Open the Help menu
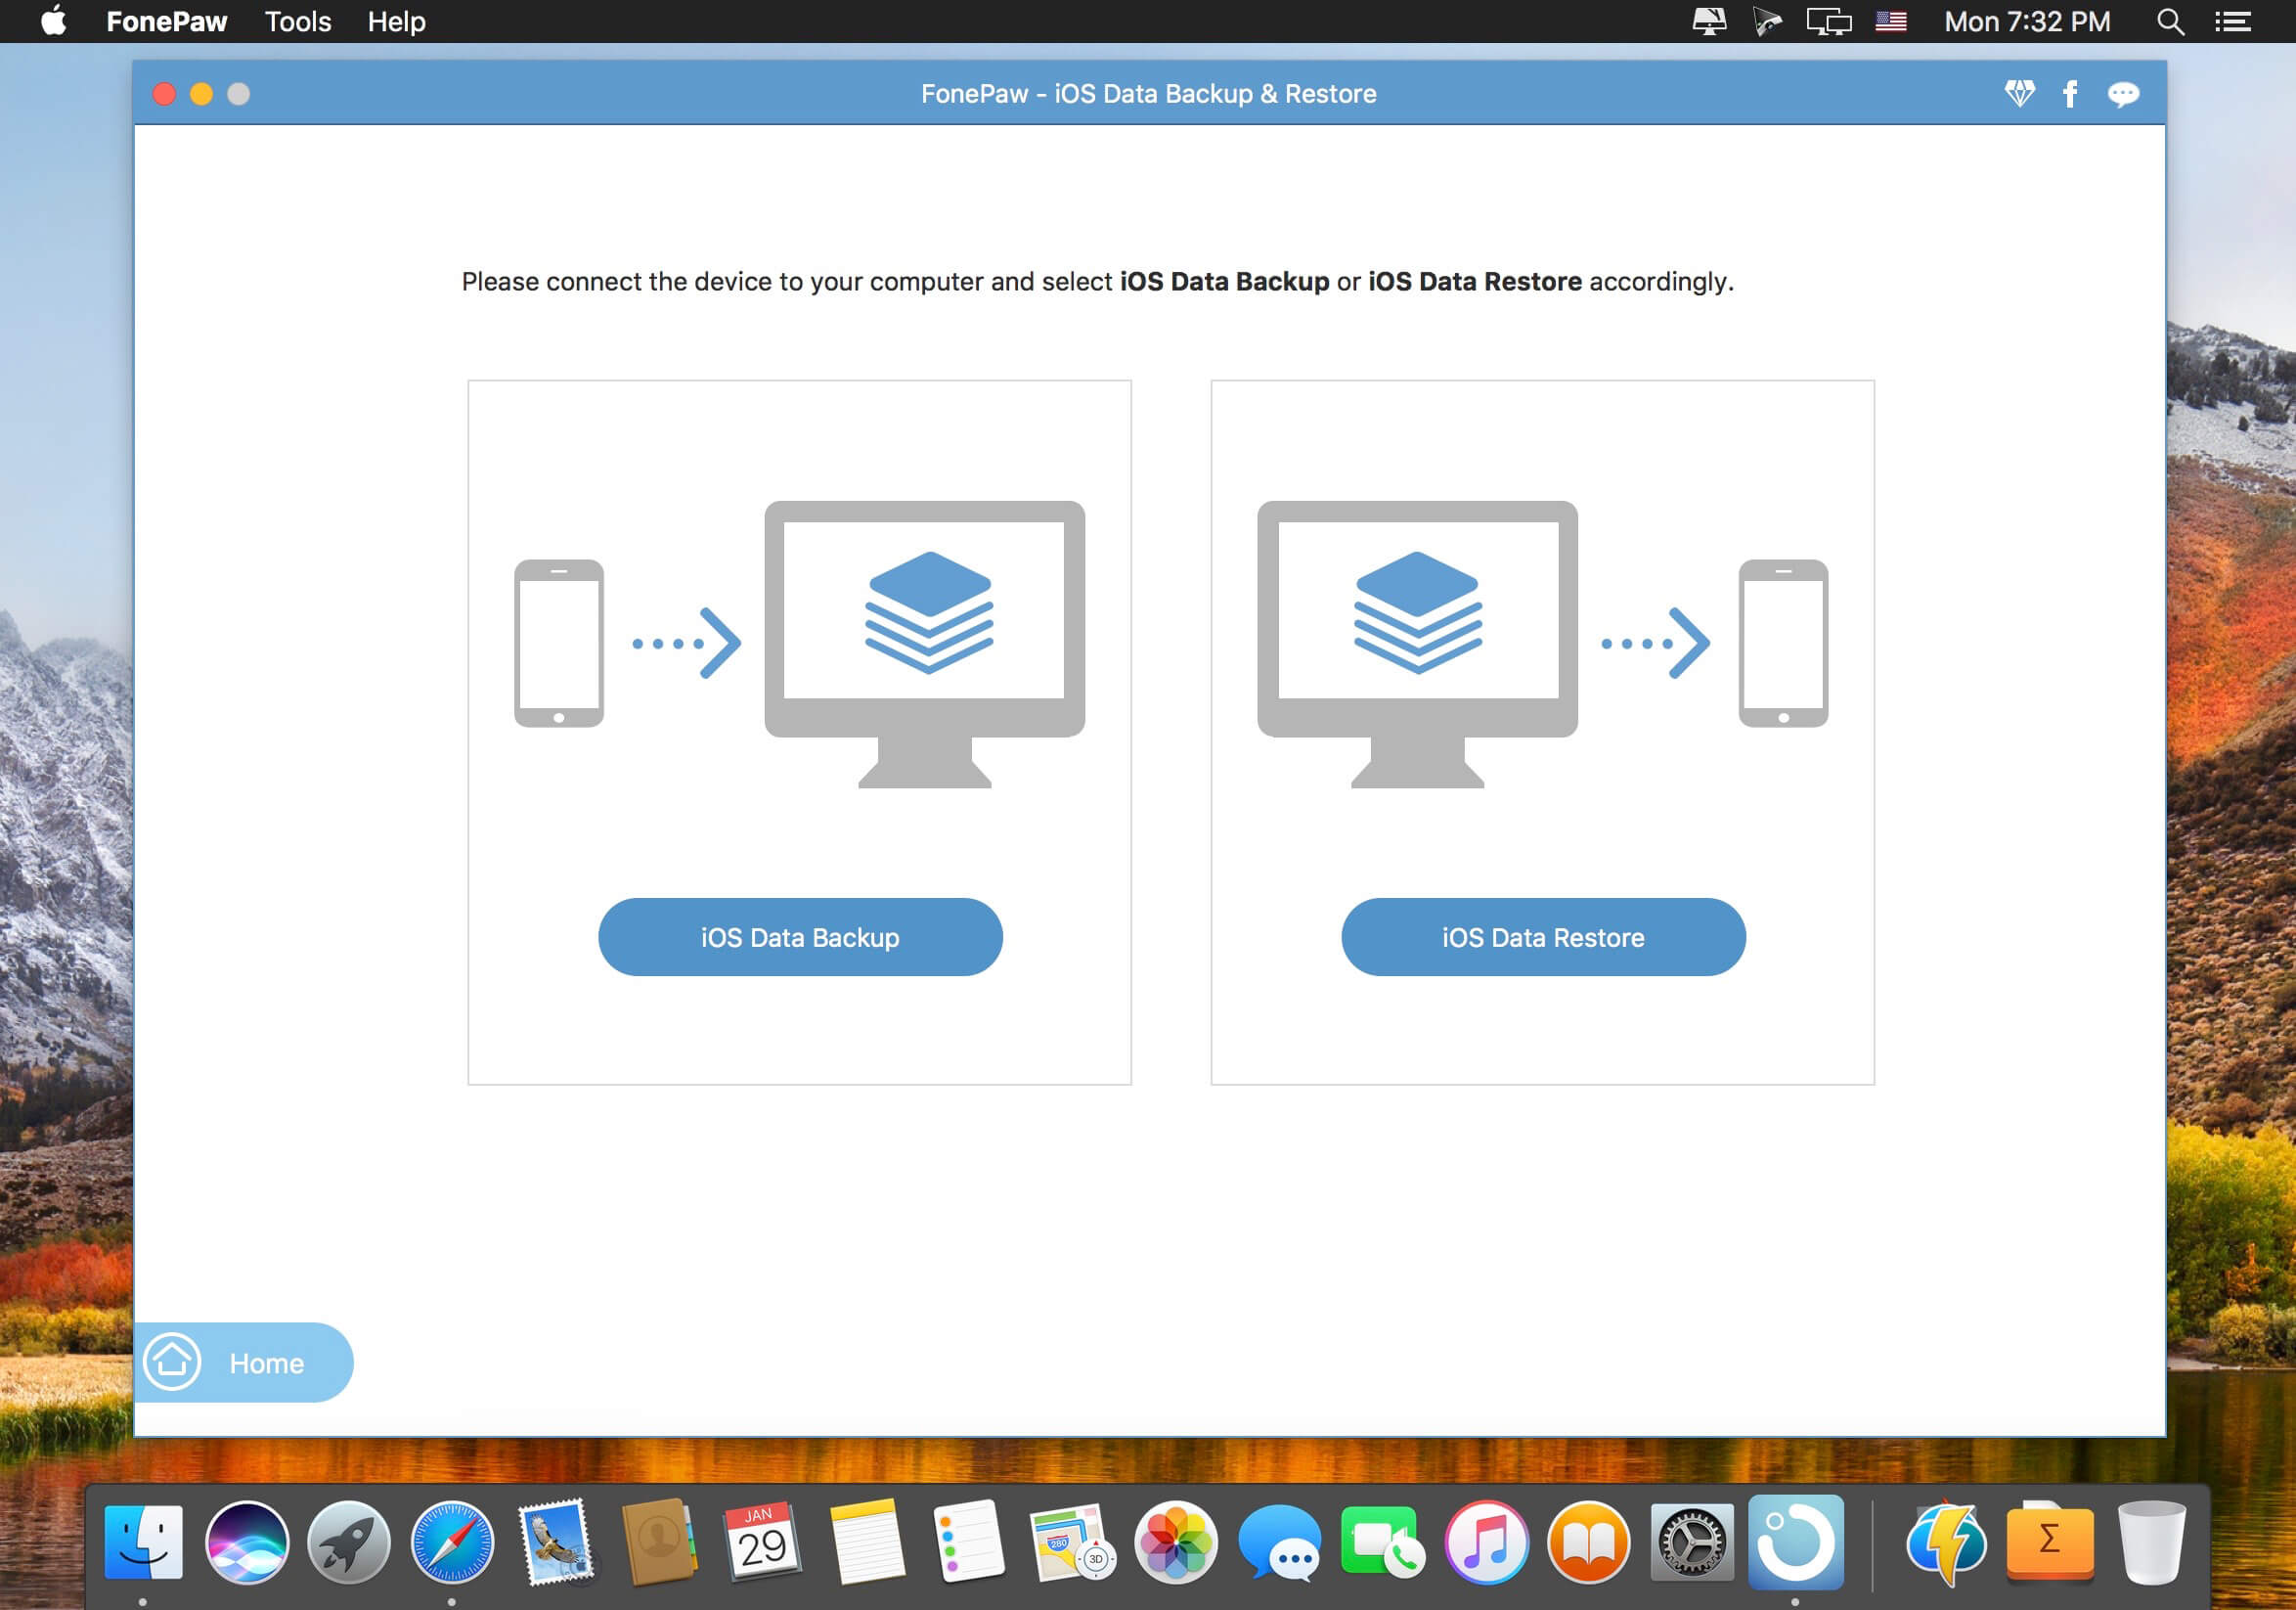The height and width of the screenshot is (1610, 2296). tap(396, 21)
